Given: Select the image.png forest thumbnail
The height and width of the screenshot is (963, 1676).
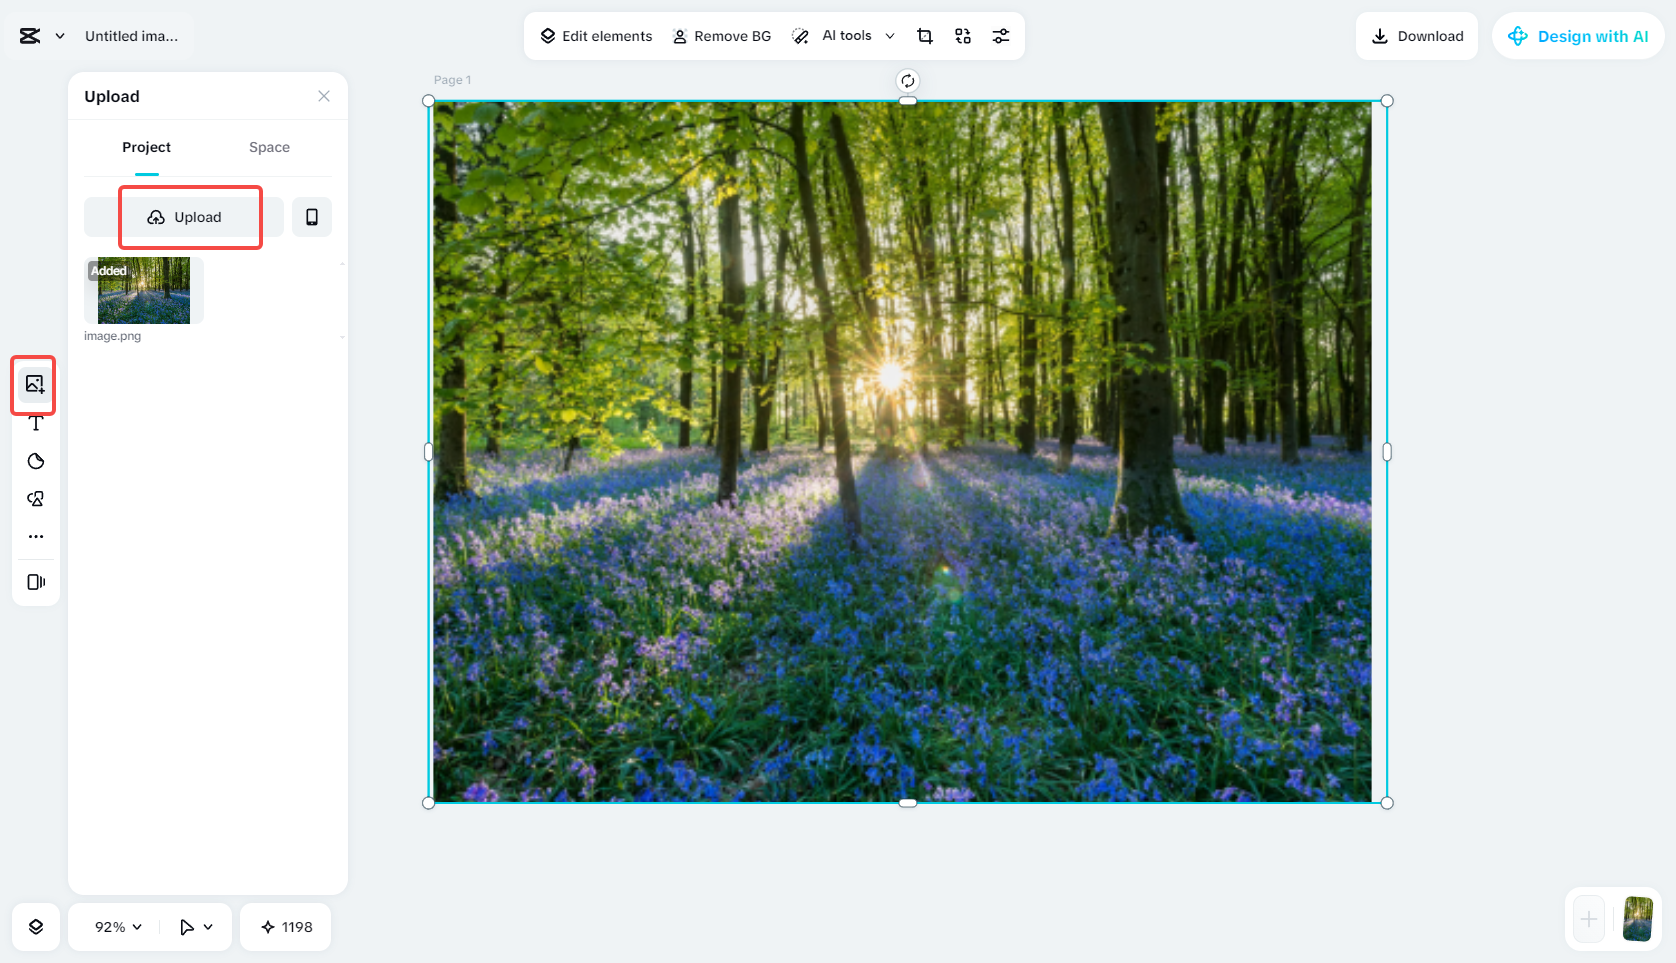Looking at the screenshot, I should click(144, 290).
